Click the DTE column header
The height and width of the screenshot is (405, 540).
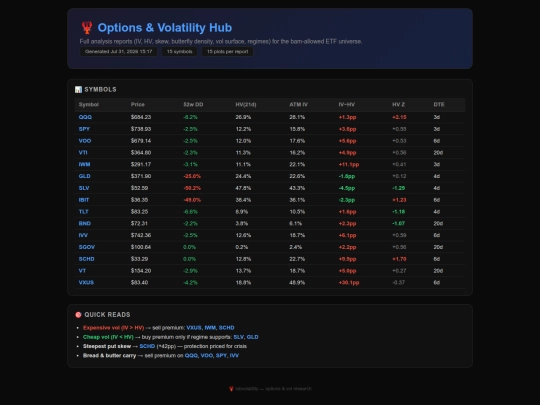tap(439, 105)
